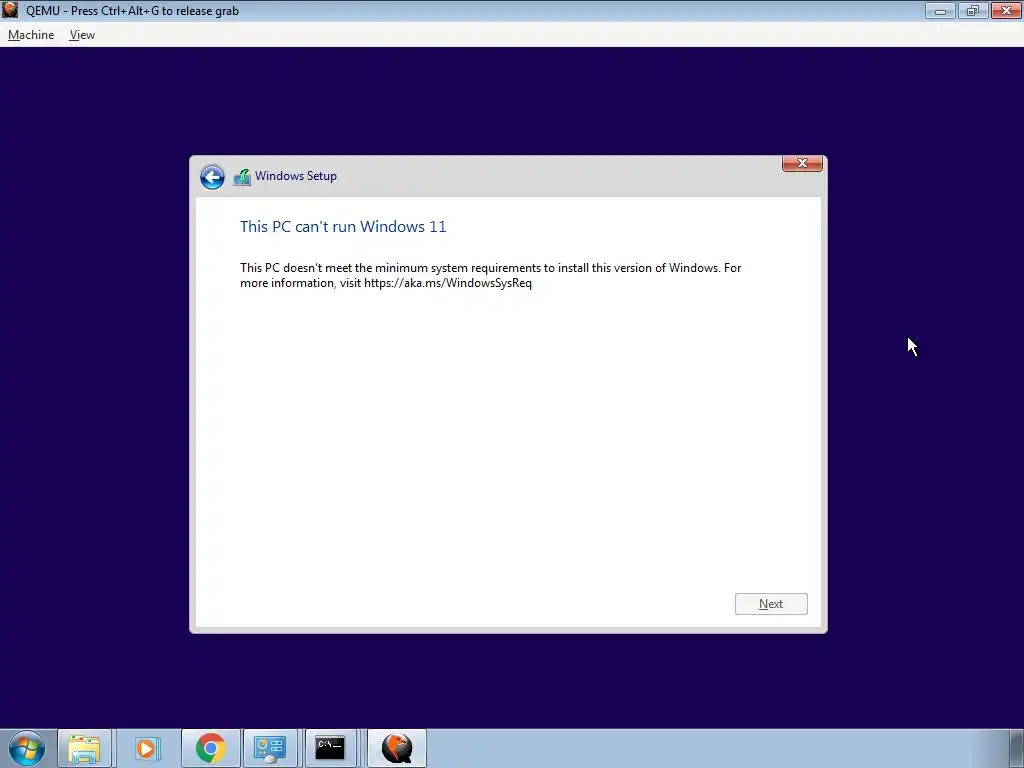Open the View menu

tap(82, 35)
